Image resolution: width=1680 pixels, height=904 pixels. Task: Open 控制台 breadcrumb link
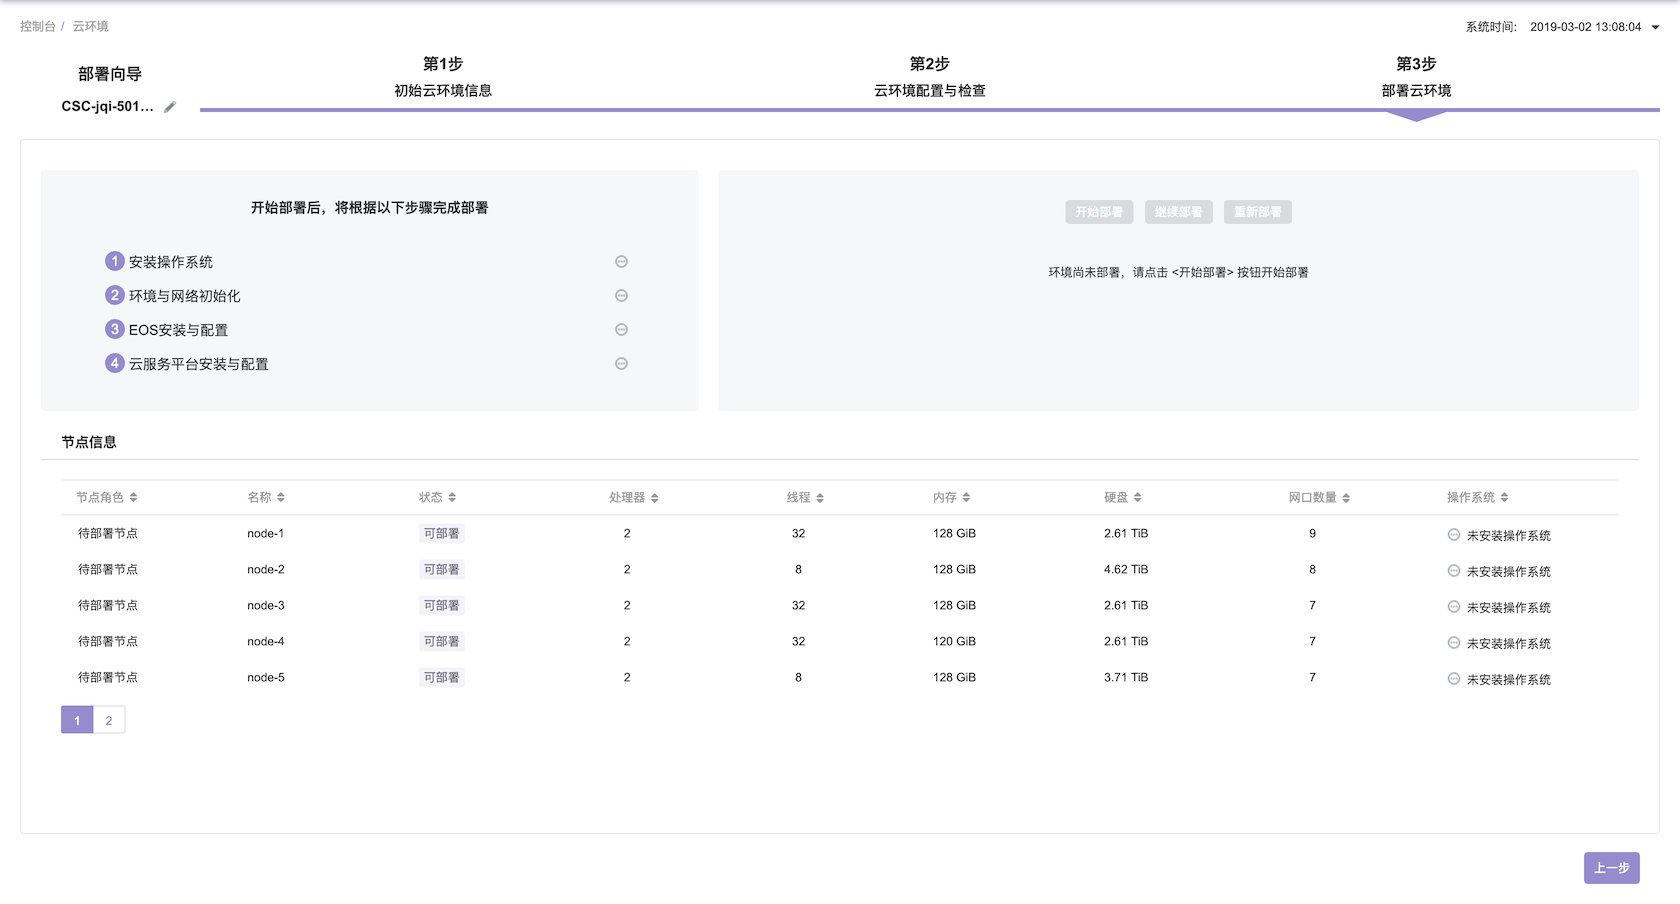tap(37, 27)
